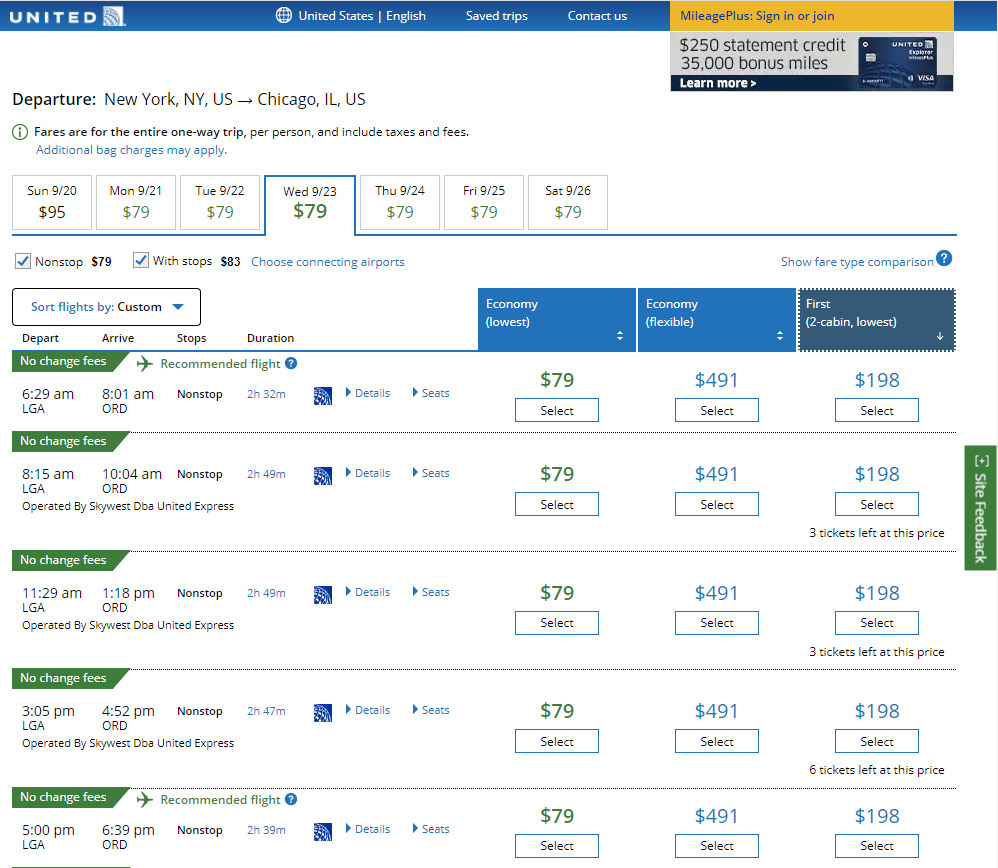The height and width of the screenshot is (868, 998).
Task: Click the airplane icon on the first Recommended flight
Action: [x=145, y=363]
